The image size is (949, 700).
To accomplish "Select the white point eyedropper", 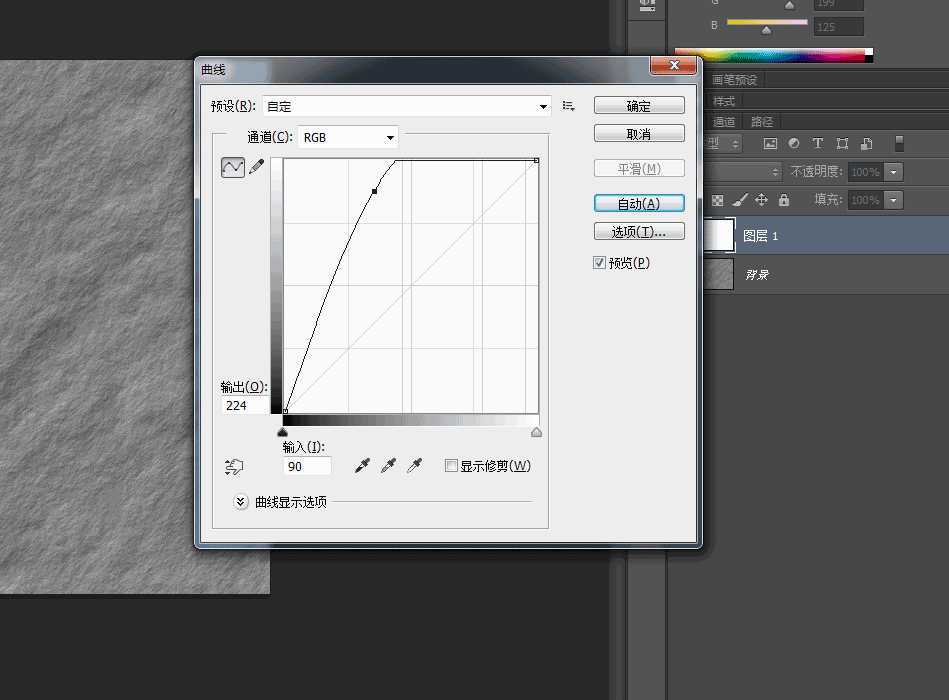I will pos(414,464).
